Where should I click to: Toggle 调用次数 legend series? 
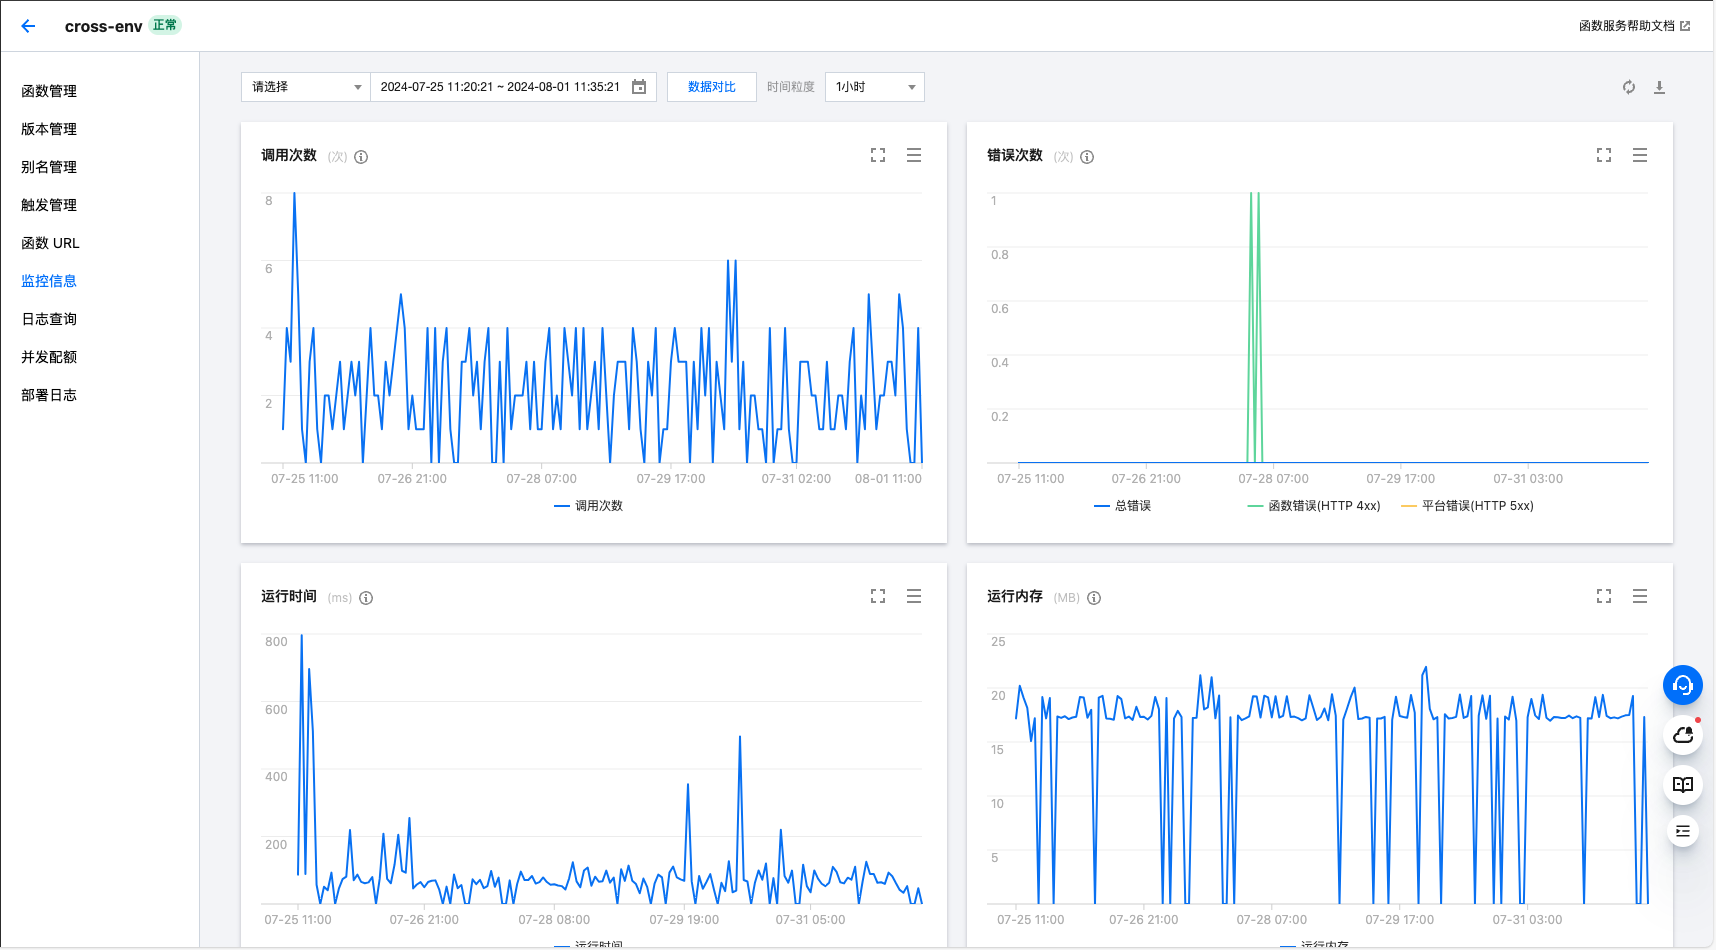click(589, 506)
